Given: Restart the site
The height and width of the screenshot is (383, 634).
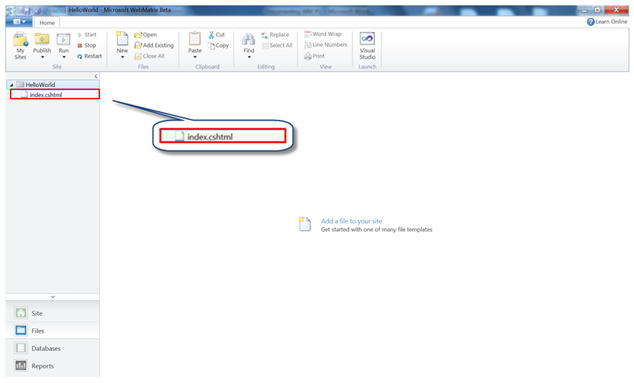Looking at the screenshot, I should tap(89, 56).
